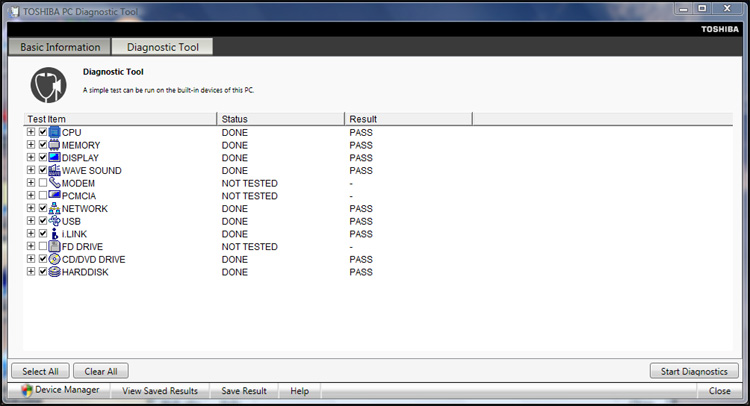Expand the HARDDISK tree node
750x406 pixels.
pos(31,271)
